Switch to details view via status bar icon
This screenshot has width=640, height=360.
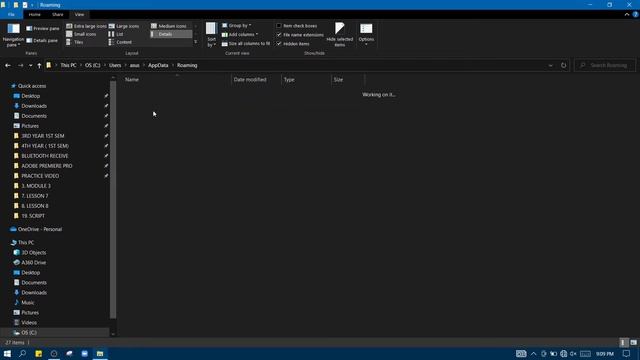pyautogui.click(x=623, y=342)
